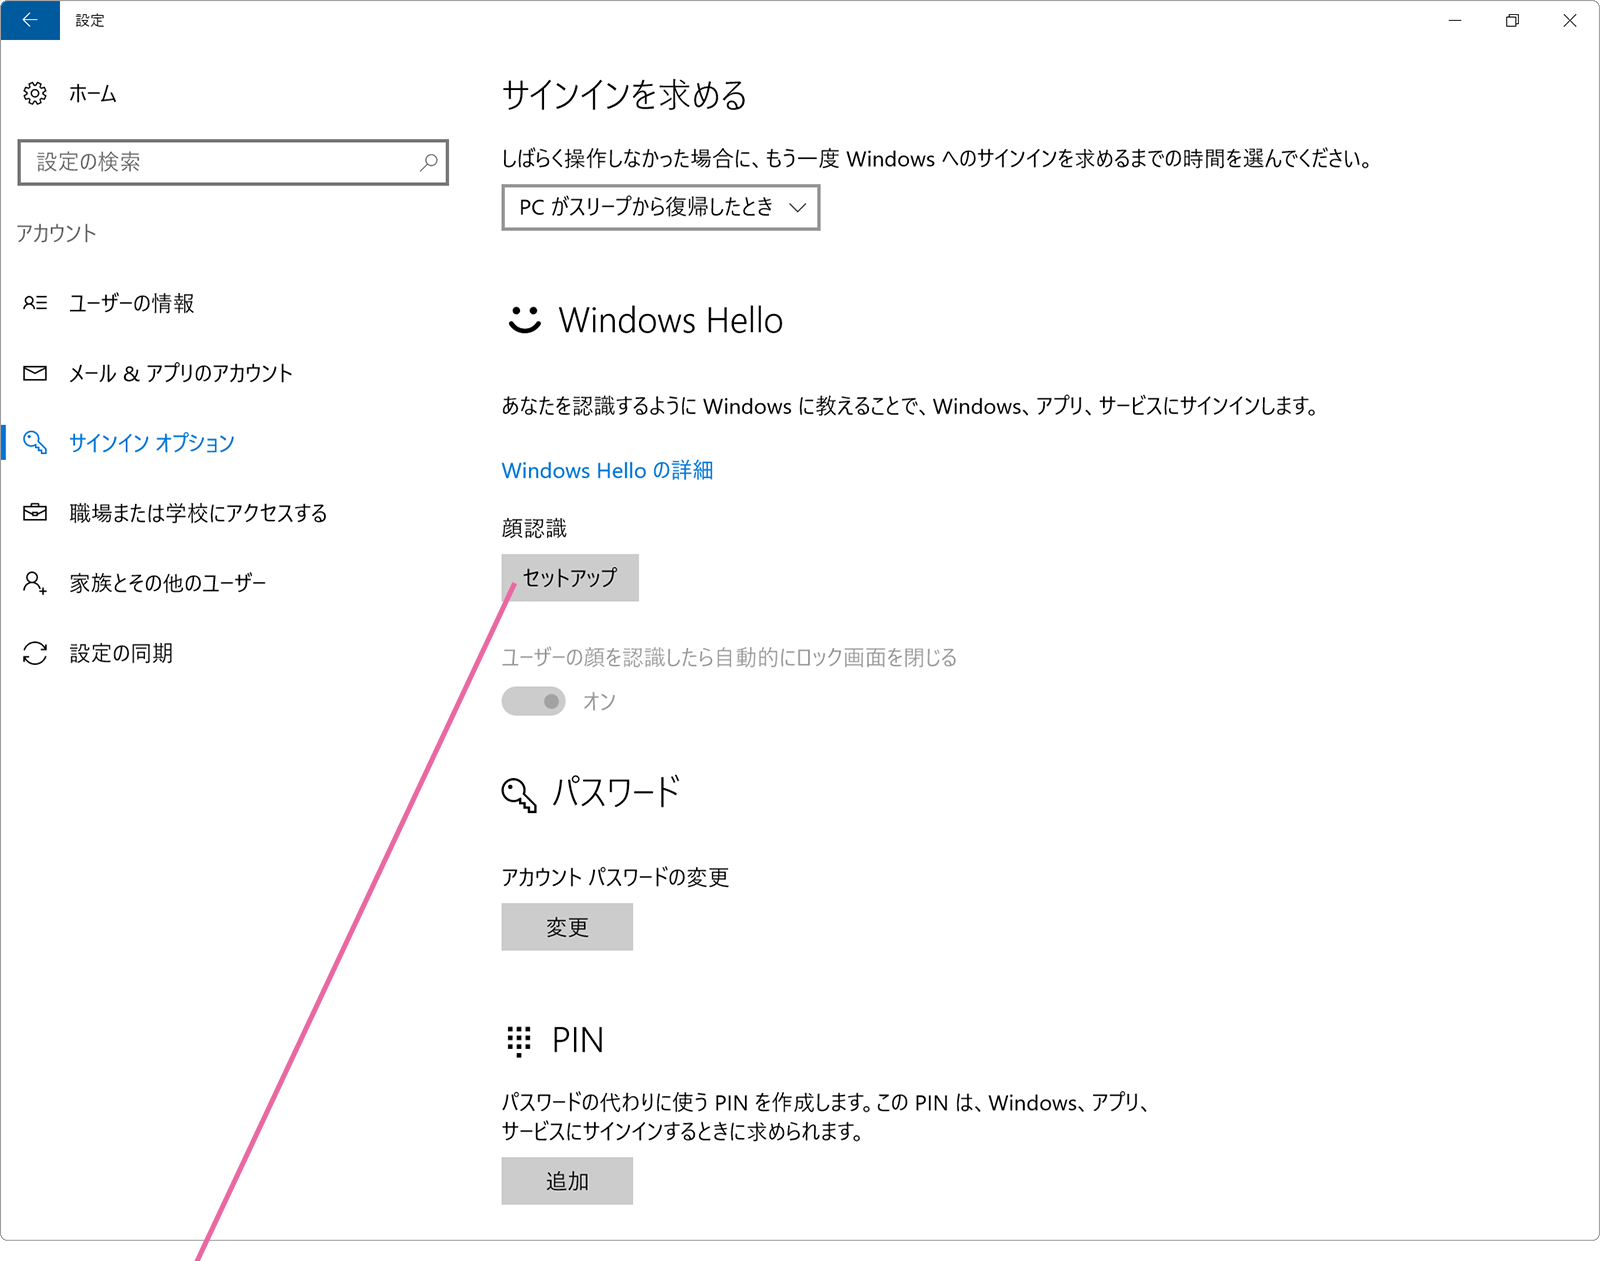Click アカウント パスワードの変更 text
1600x1261 pixels.
(615, 877)
